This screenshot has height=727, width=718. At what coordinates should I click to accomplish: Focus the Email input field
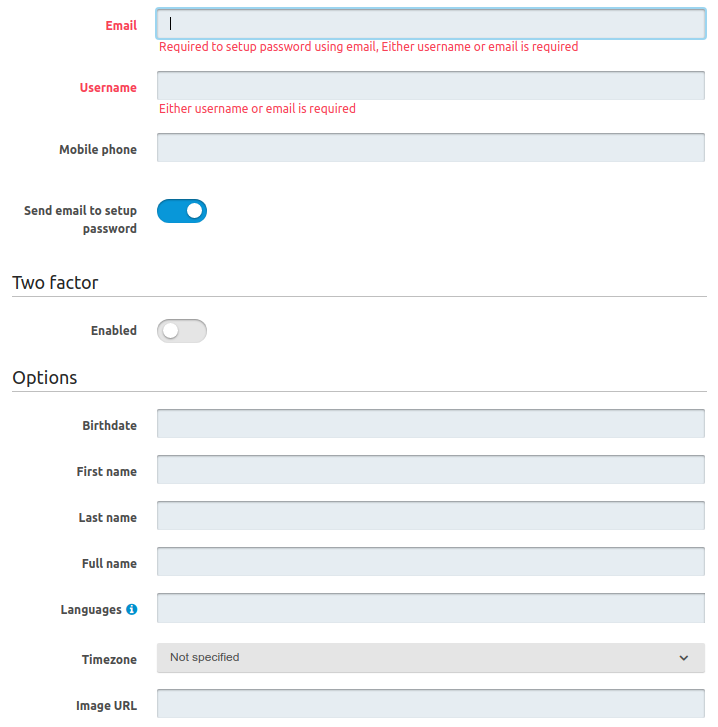tap(430, 24)
